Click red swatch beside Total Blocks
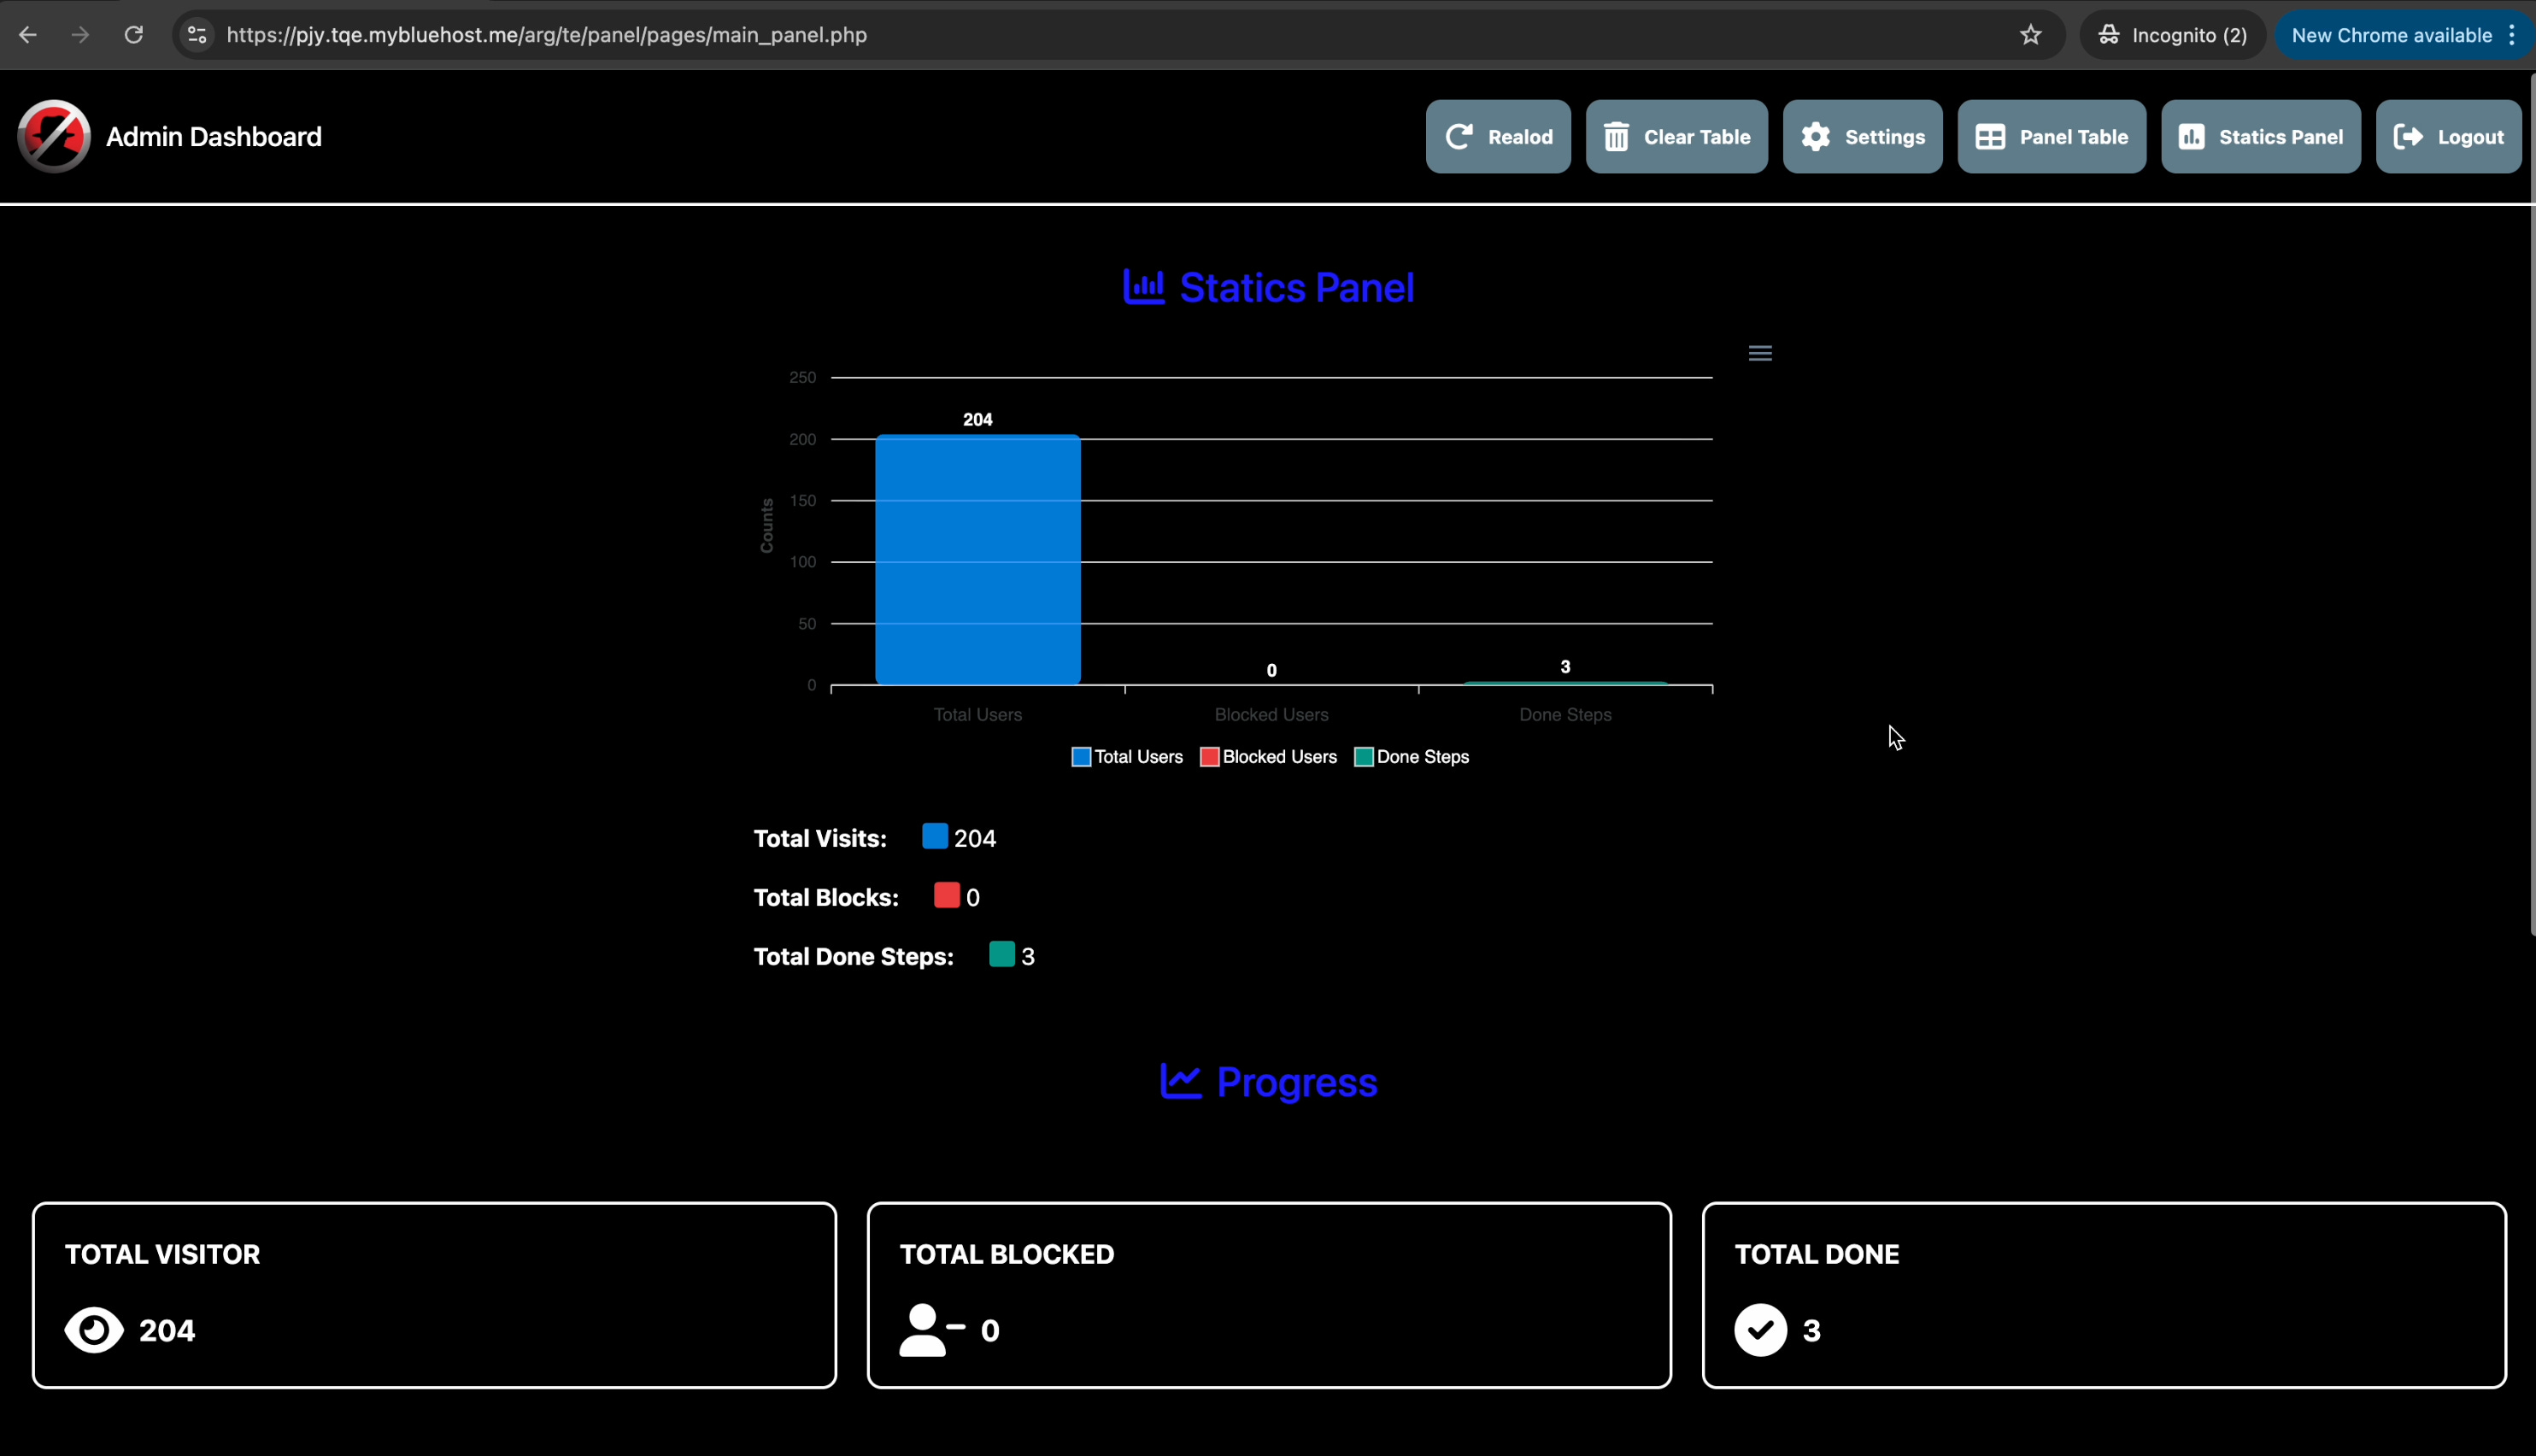This screenshot has width=2536, height=1456. pos(946,895)
